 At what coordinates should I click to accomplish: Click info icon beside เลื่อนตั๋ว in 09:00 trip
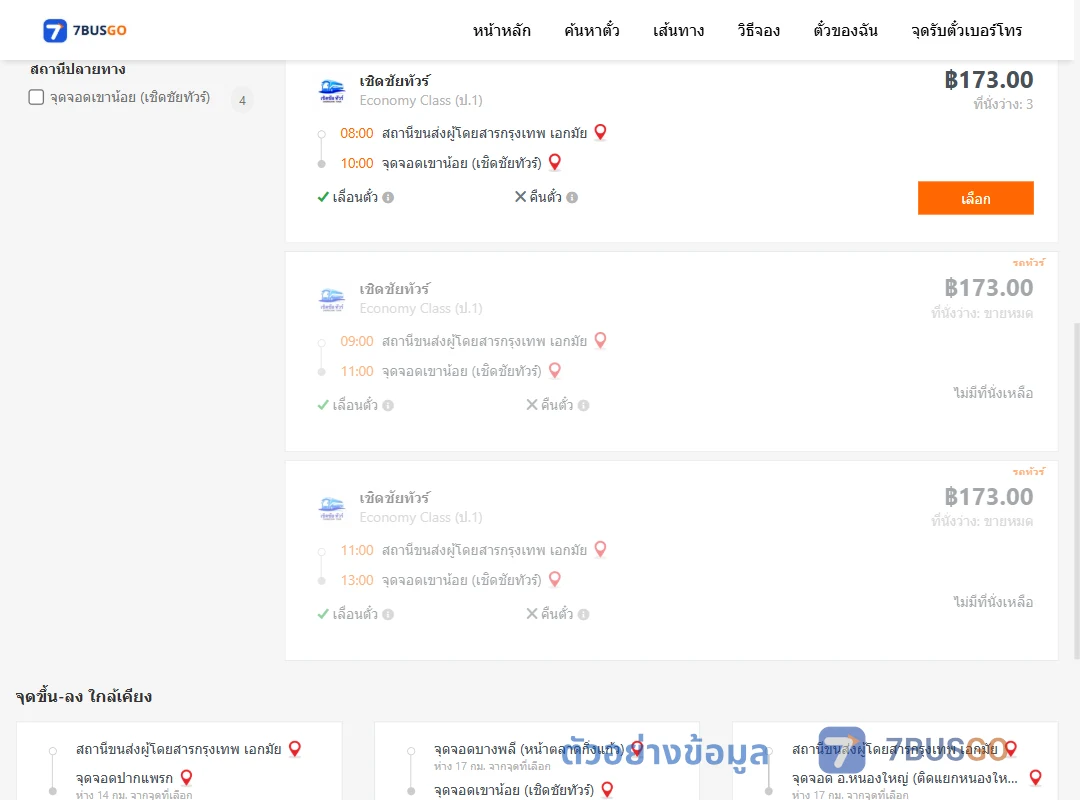[x=388, y=406]
